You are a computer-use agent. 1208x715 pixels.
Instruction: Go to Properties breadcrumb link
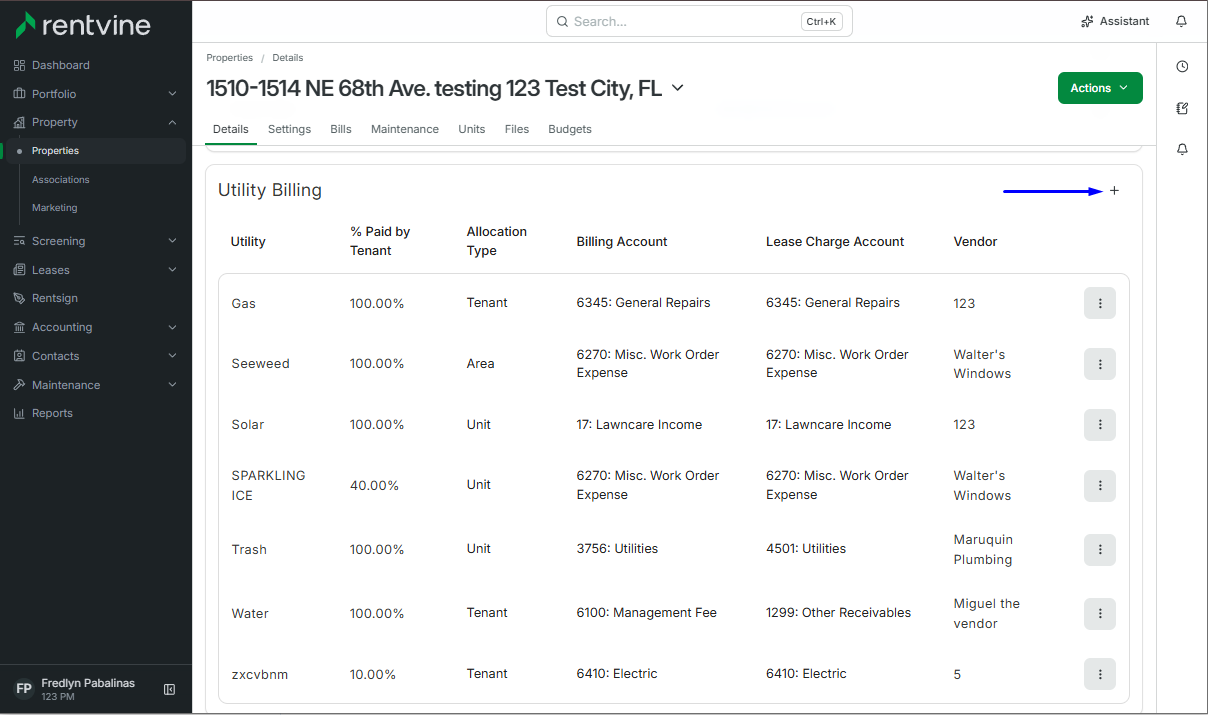pos(230,58)
